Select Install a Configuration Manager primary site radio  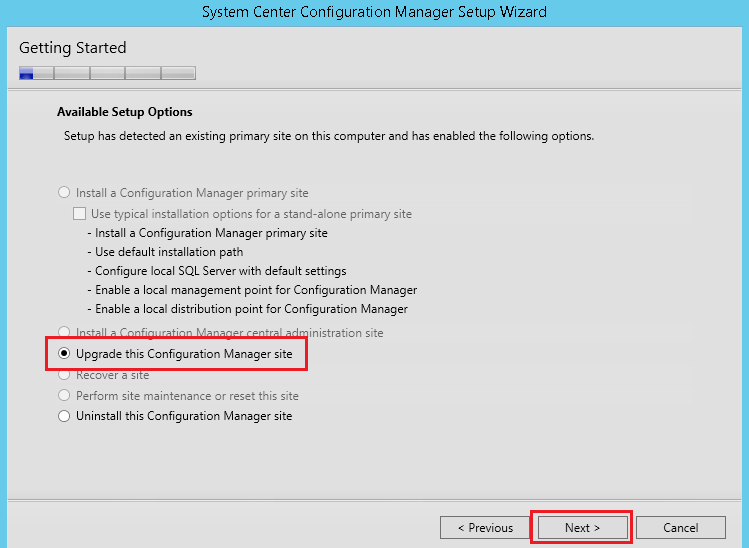pyautogui.click(x=65, y=193)
